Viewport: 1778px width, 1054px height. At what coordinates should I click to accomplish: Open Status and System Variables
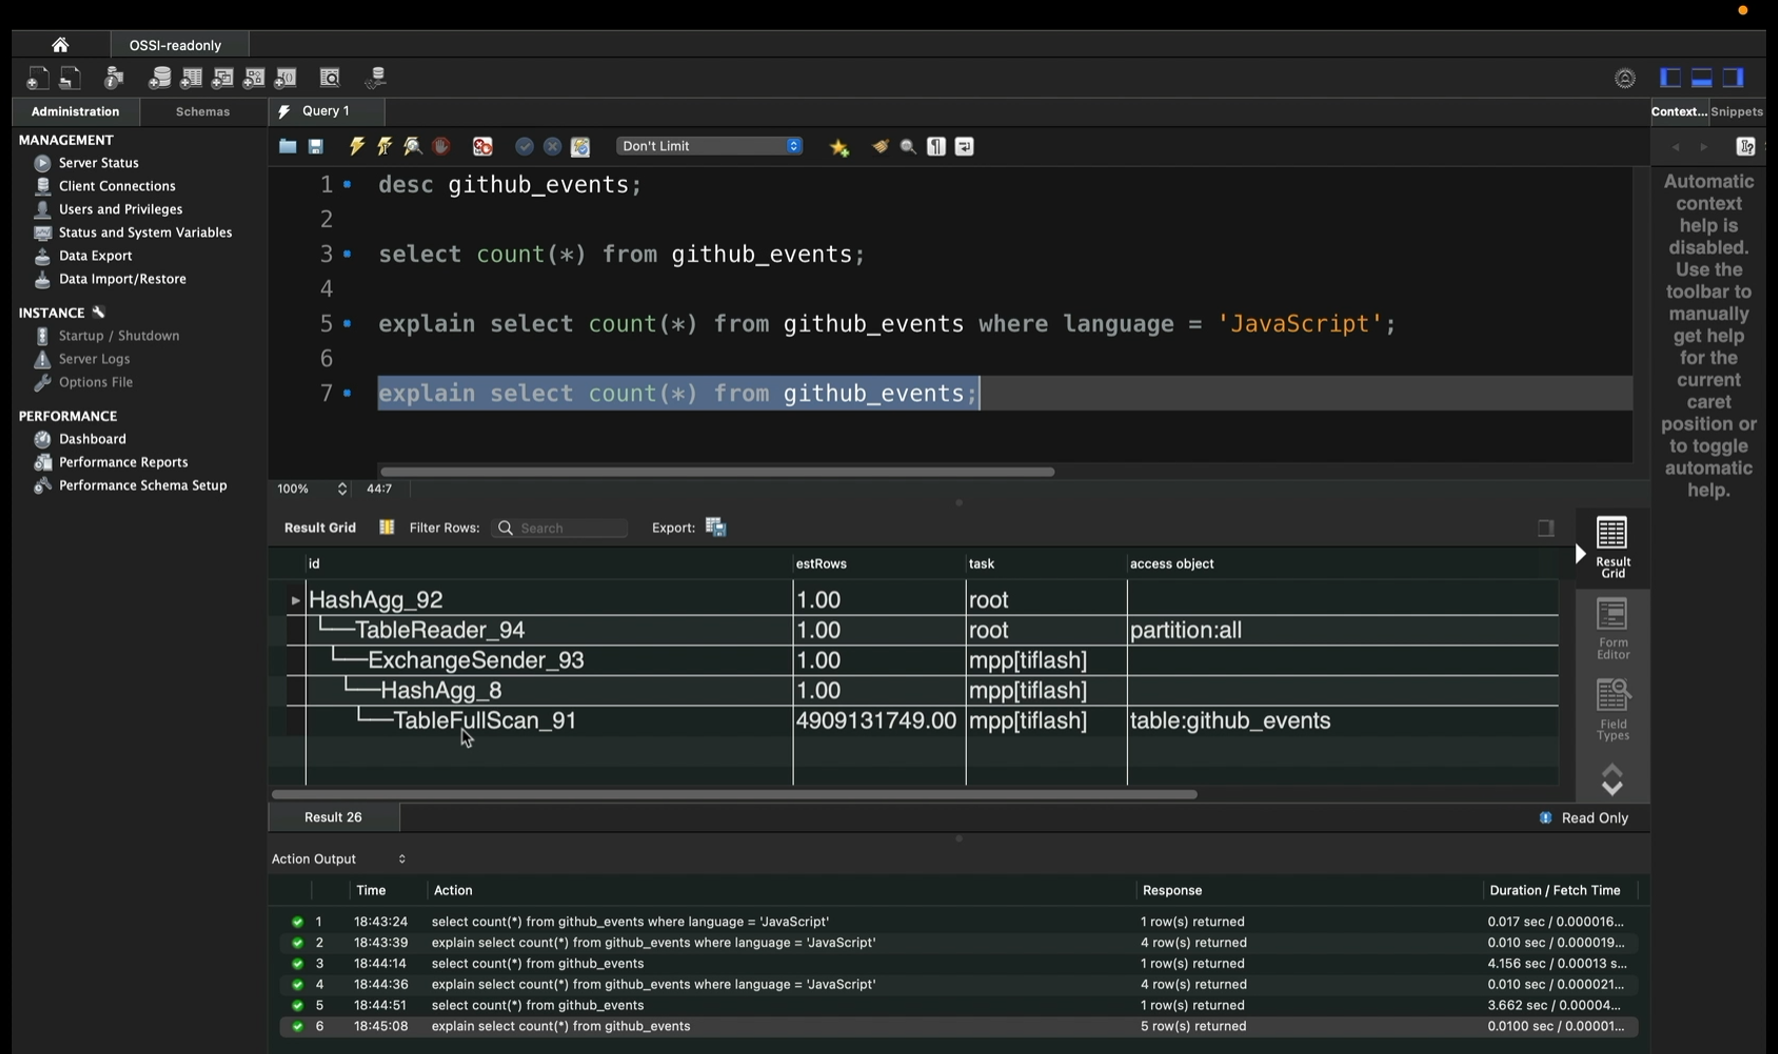pyautogui.click(x=145, y=232)
